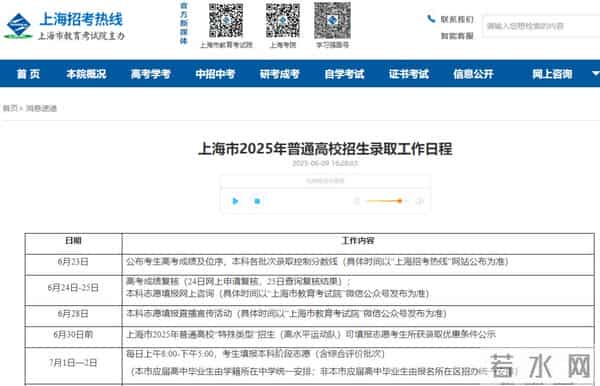Image resolution: width=600 pixels, height=386 pixels.
Task: Stop the article audio playback
Action: point(257,201)
